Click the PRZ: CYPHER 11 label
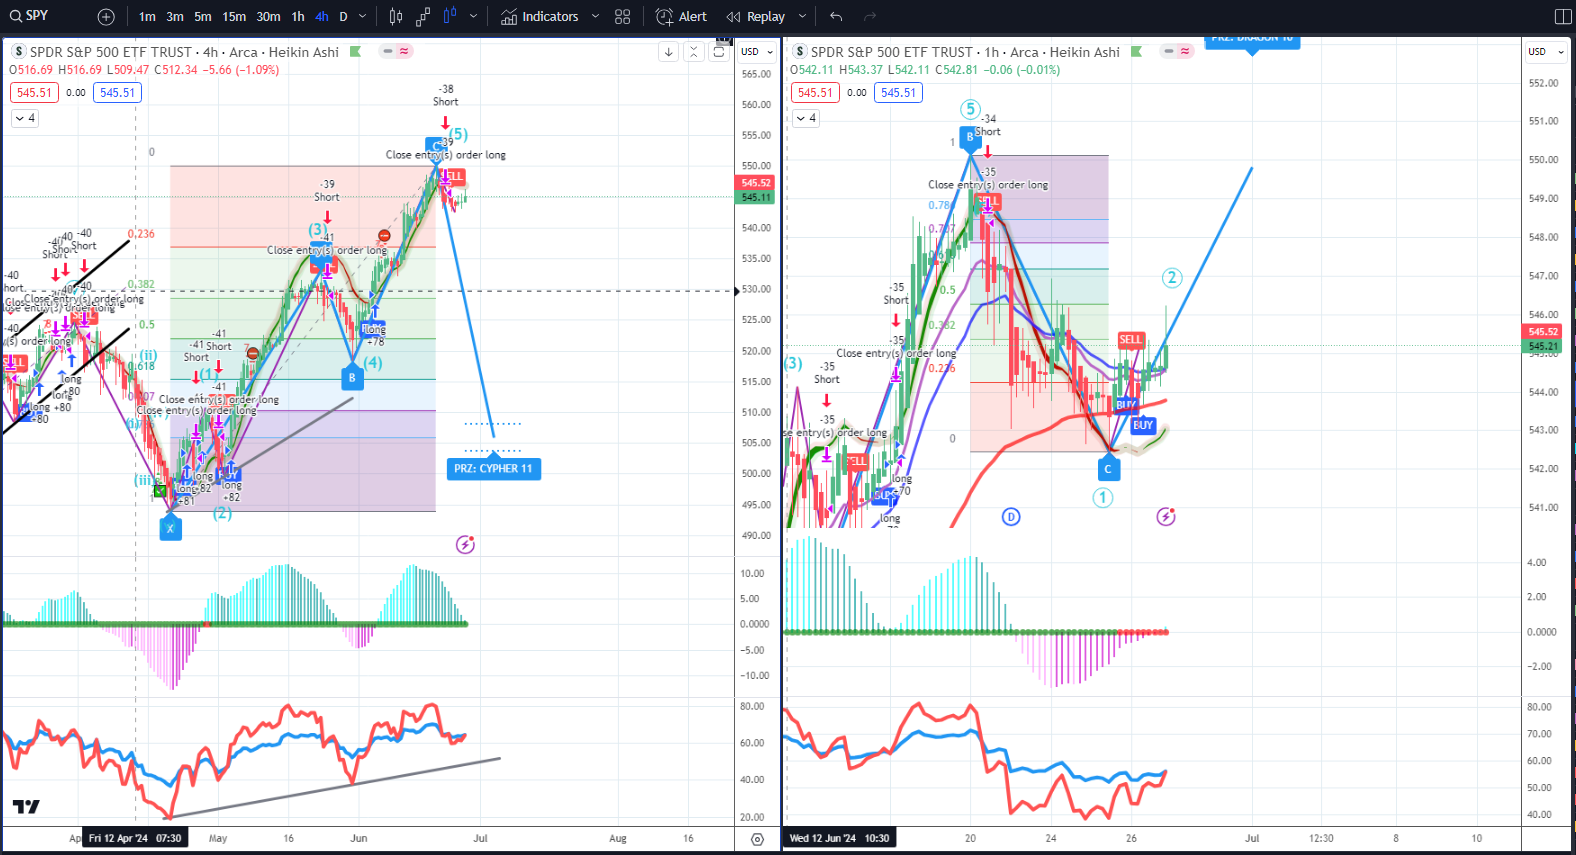 493,469
